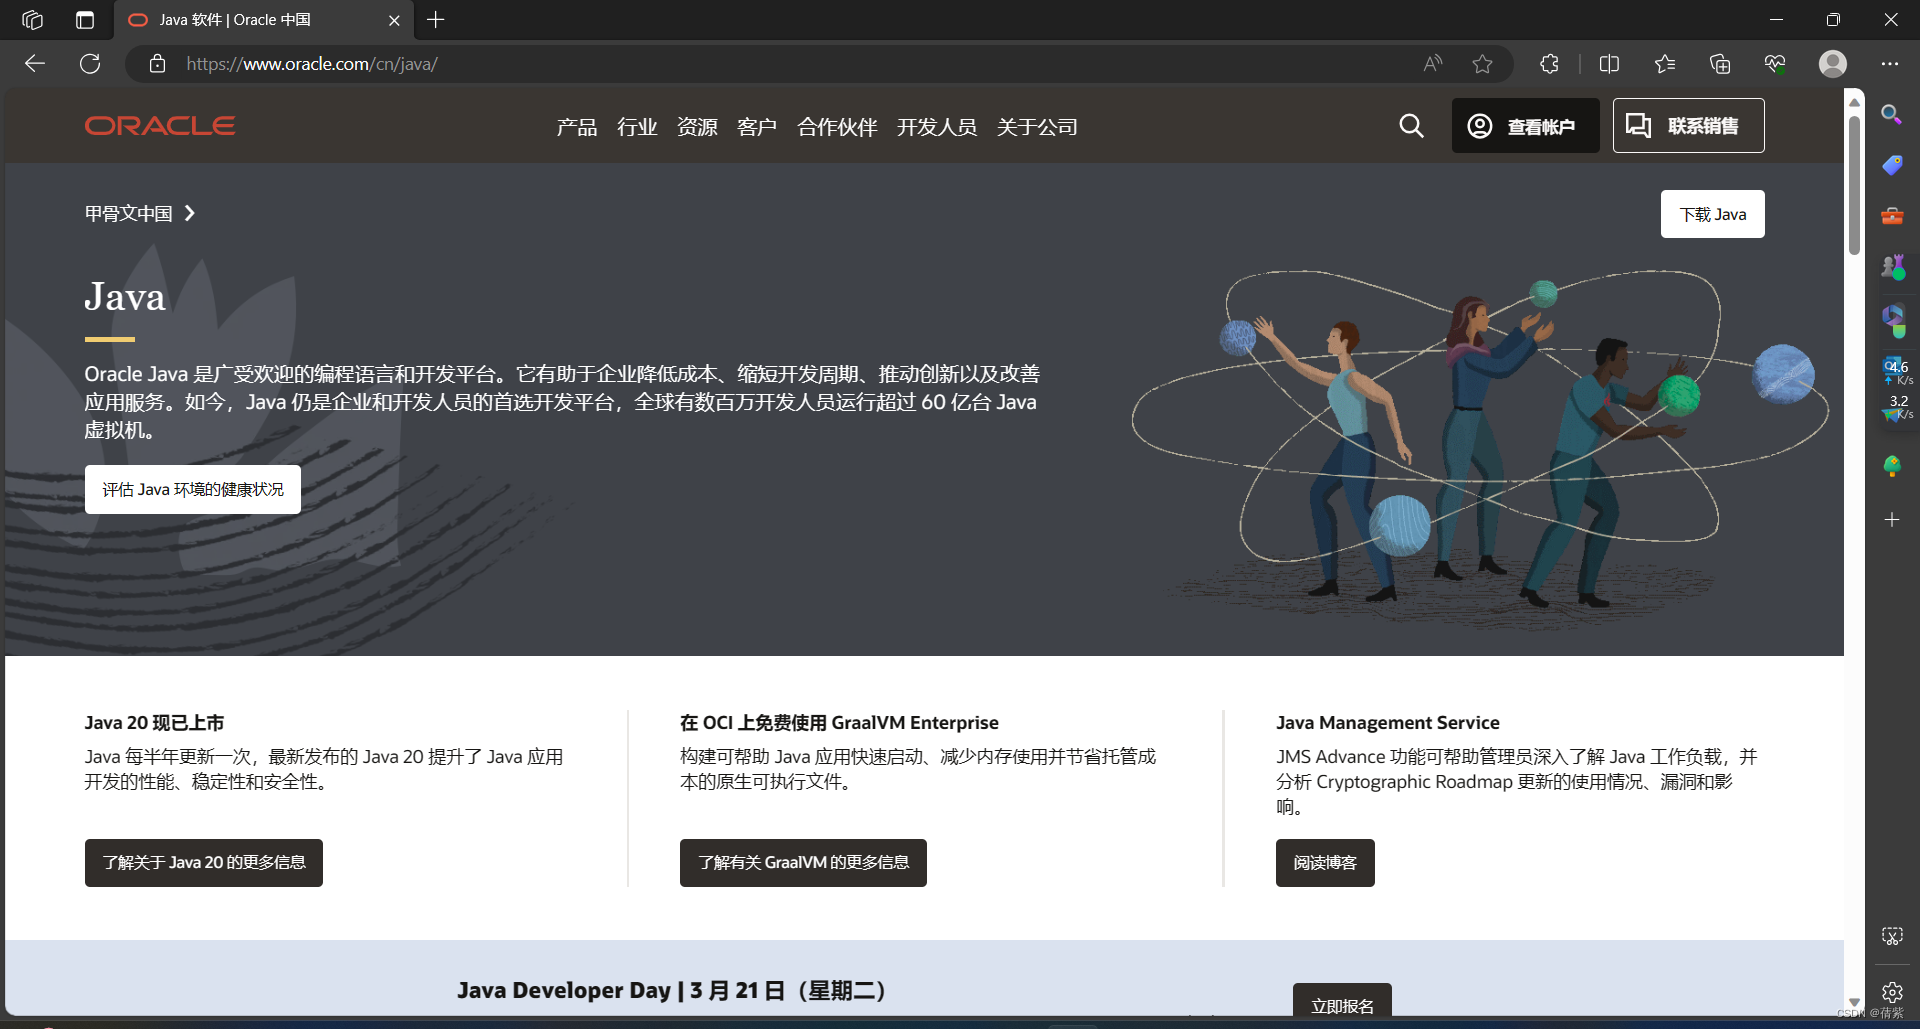Click the Oracle logo
Viewport: 1920px width, 1029px height.
tap(160, 126)
